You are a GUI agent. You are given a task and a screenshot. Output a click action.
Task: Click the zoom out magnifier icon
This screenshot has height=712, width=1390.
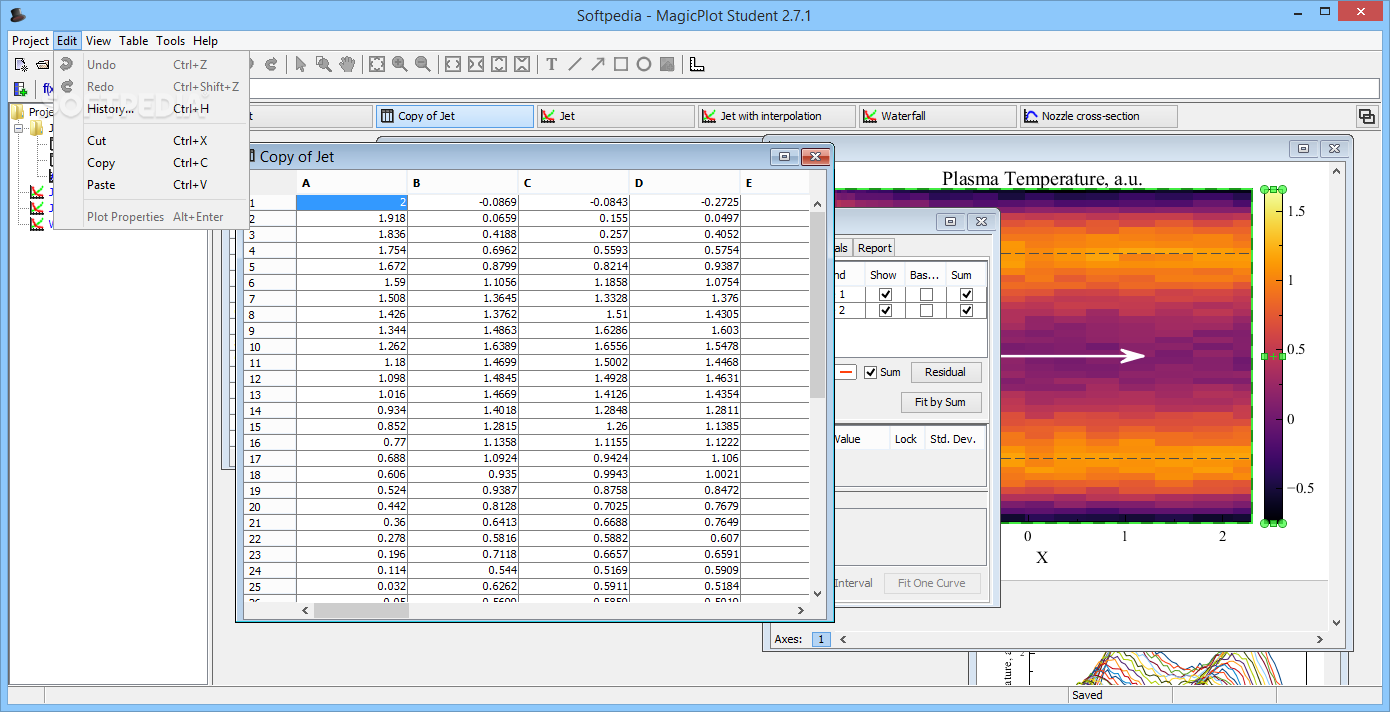(x=422, y=64)
